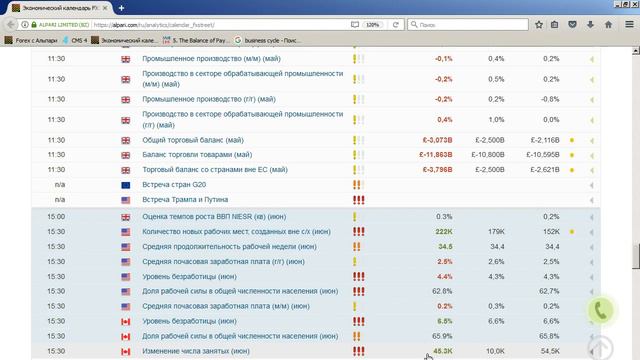This screenshot has width=640, height=360.
Task: Click the page vertical scrollbar thumb
Action: 636,256
